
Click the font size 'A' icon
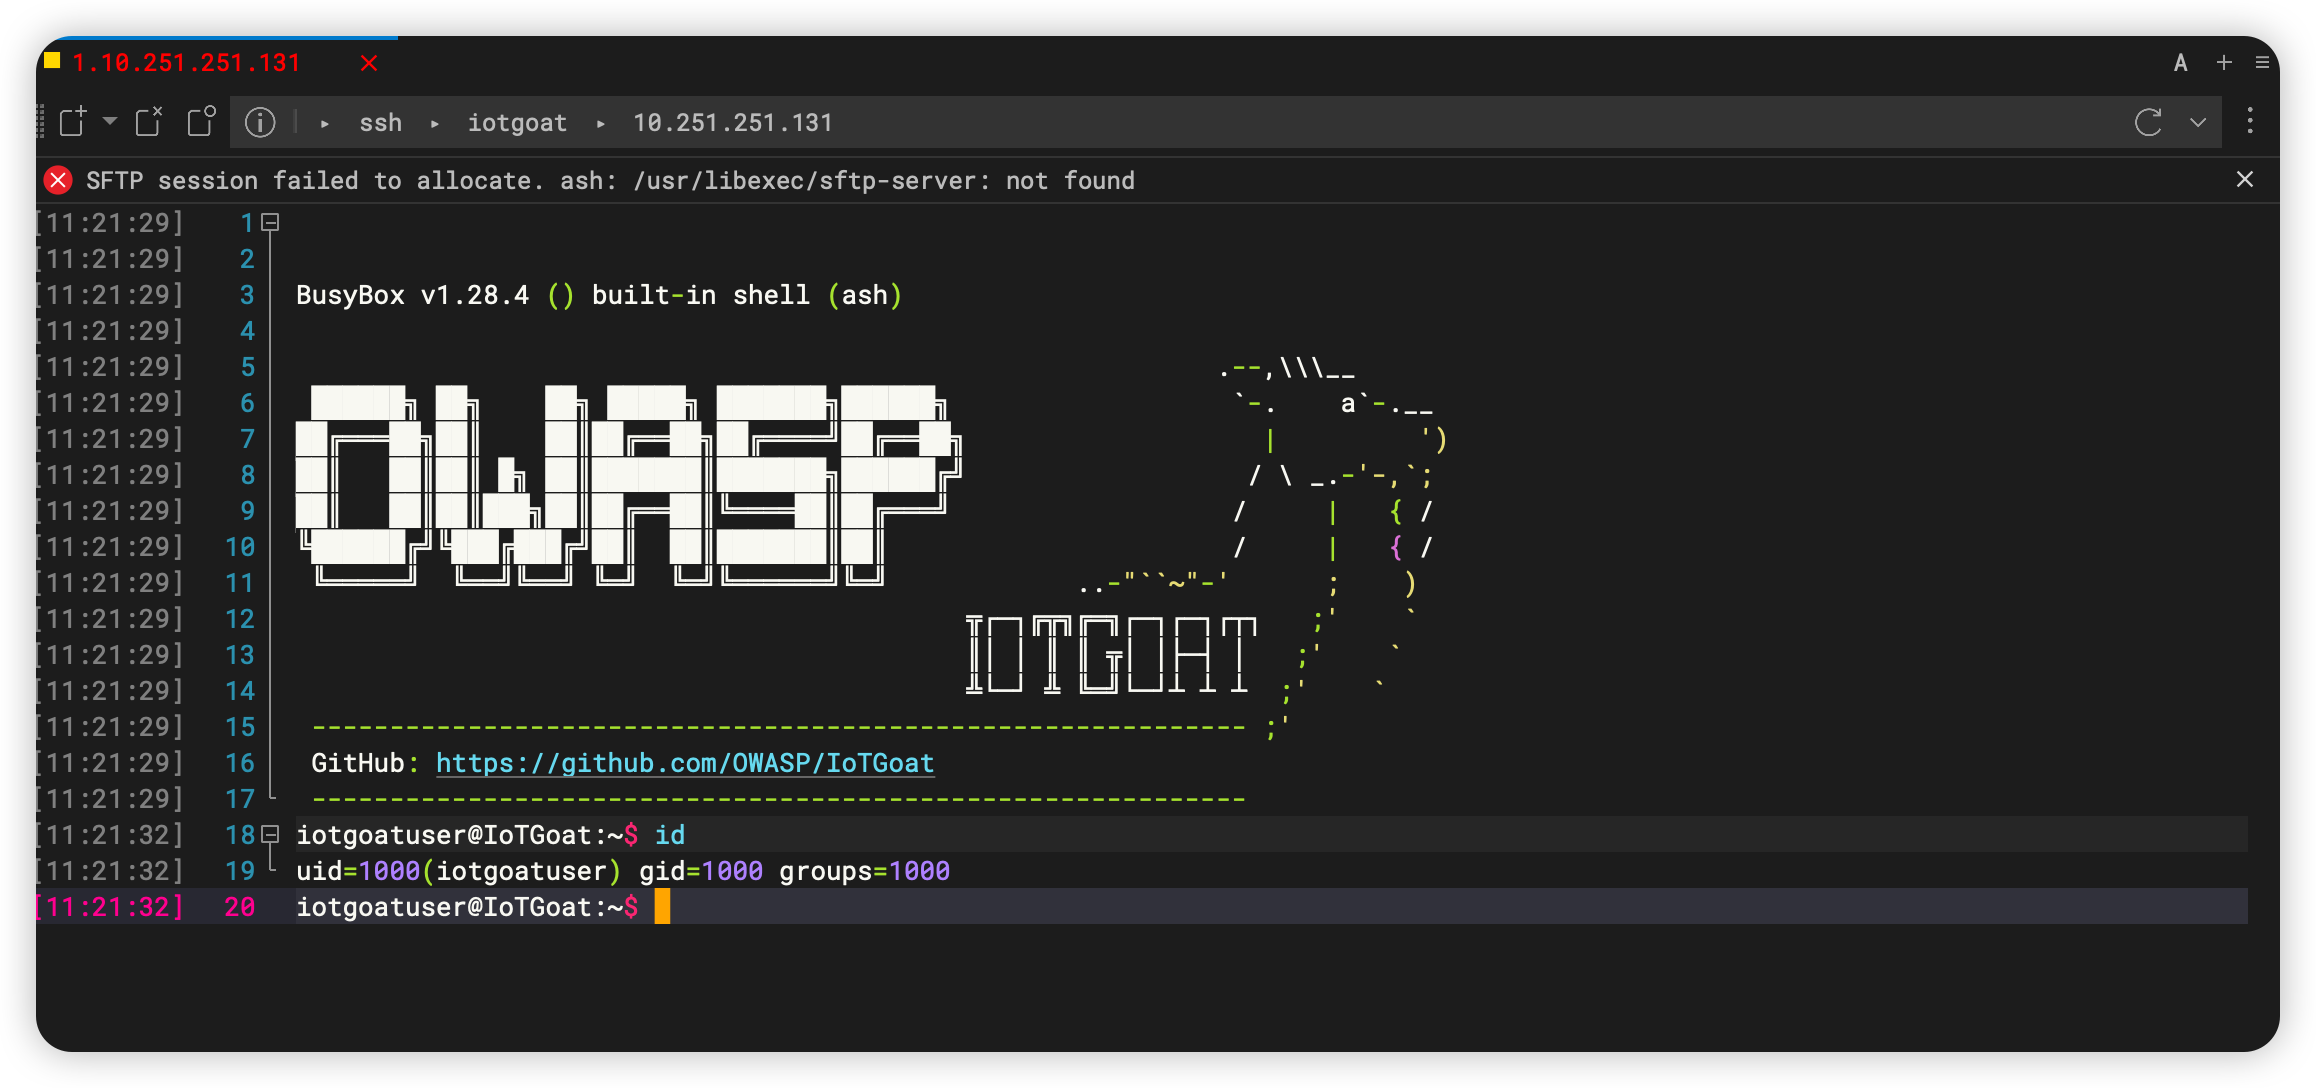[2181, 63]
